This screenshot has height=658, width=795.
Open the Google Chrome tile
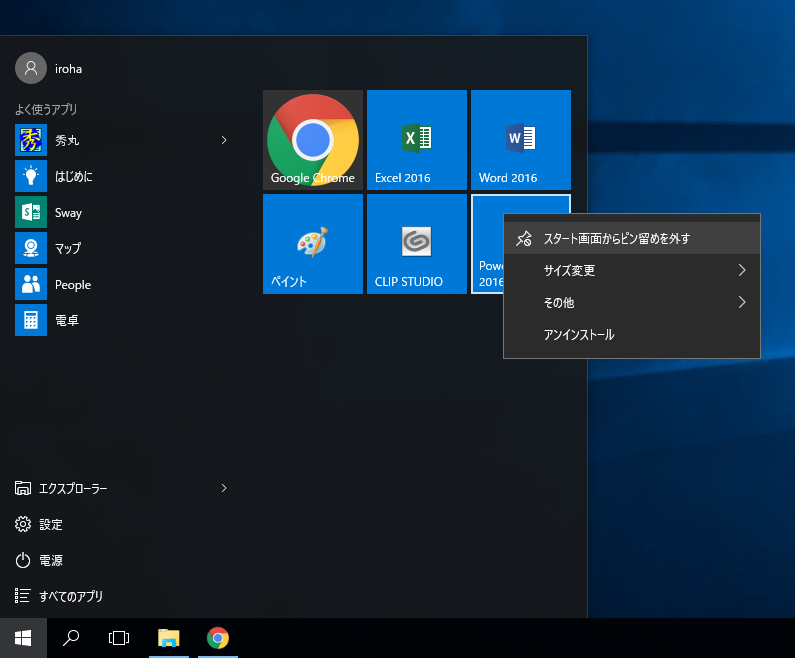click(x=312, y=140)
